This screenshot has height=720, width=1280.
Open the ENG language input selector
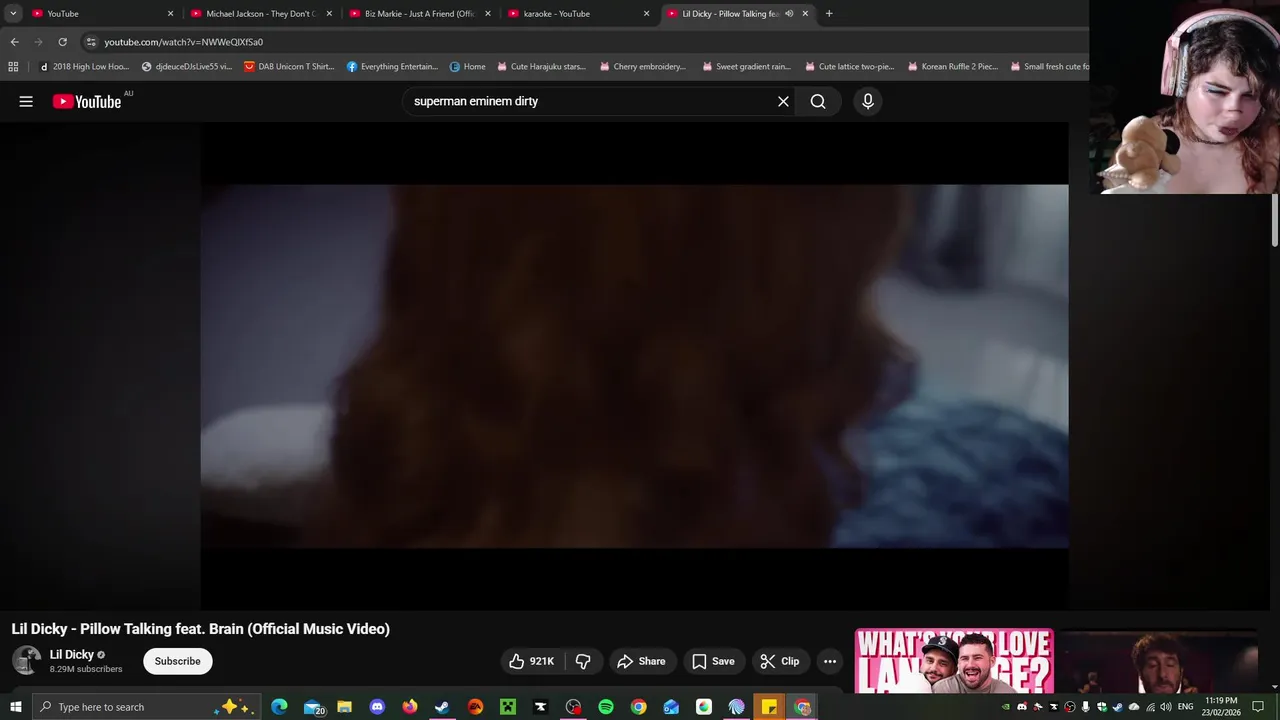tap(1185, 707)
